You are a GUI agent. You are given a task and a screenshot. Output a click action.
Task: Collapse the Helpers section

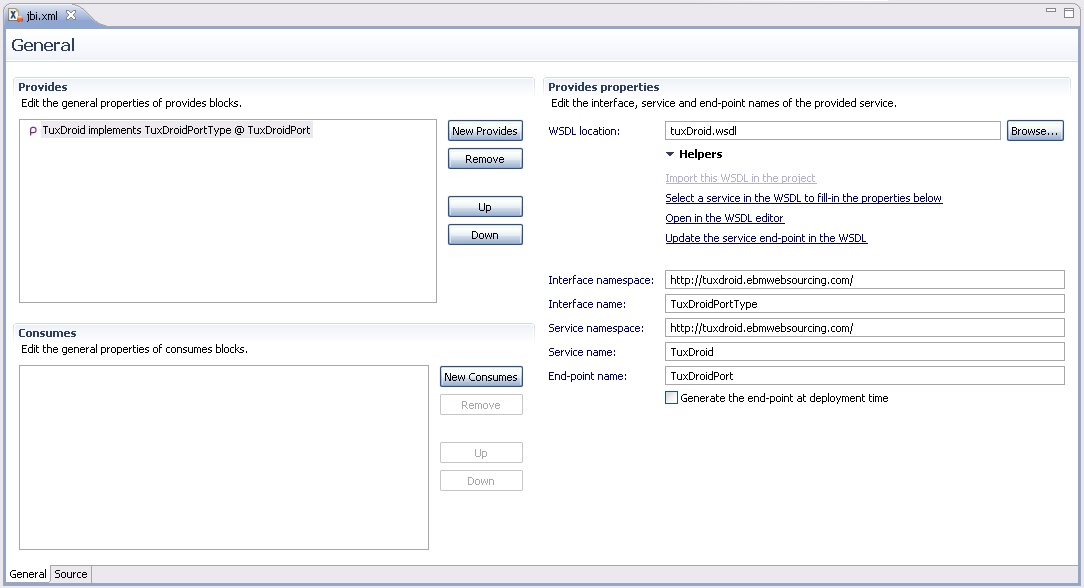[671, 155]
